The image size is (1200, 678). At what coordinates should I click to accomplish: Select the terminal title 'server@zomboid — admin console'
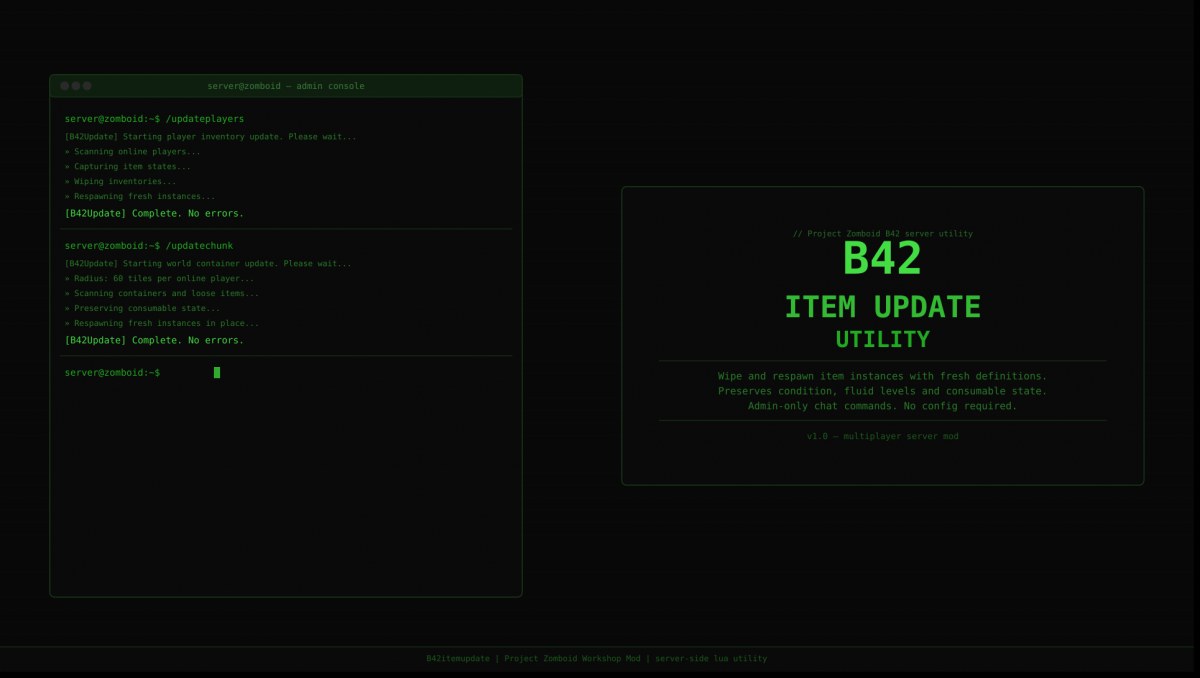pos(286,86)
